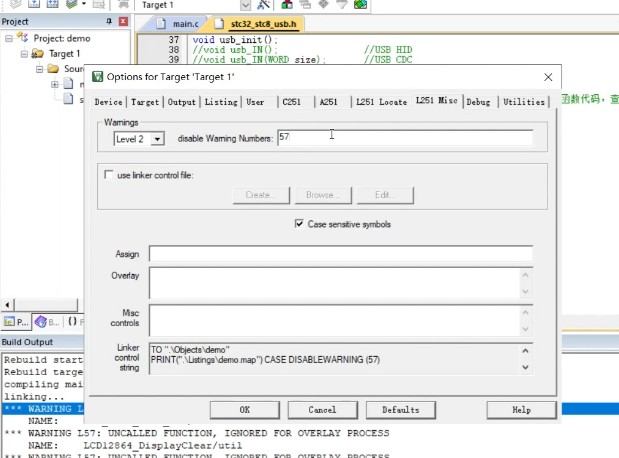Click the disable Warning Numbers input field

404,137
